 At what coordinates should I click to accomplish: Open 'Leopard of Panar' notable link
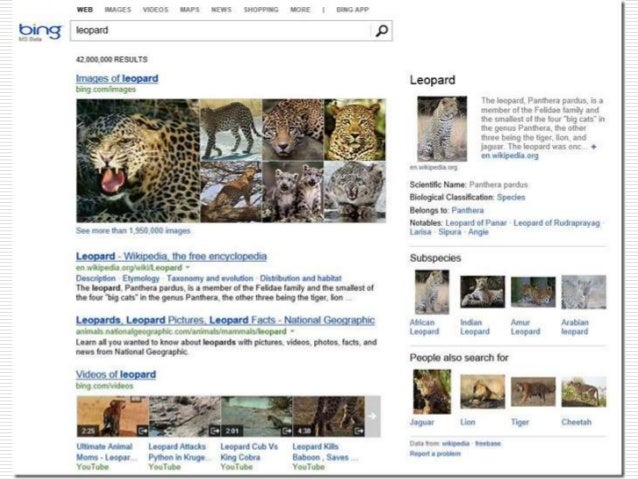[476, 223]
